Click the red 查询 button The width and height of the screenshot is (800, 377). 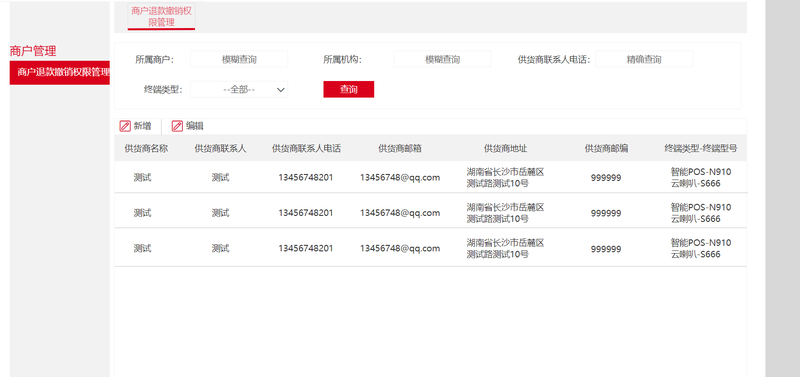click(x=348, y=89)
